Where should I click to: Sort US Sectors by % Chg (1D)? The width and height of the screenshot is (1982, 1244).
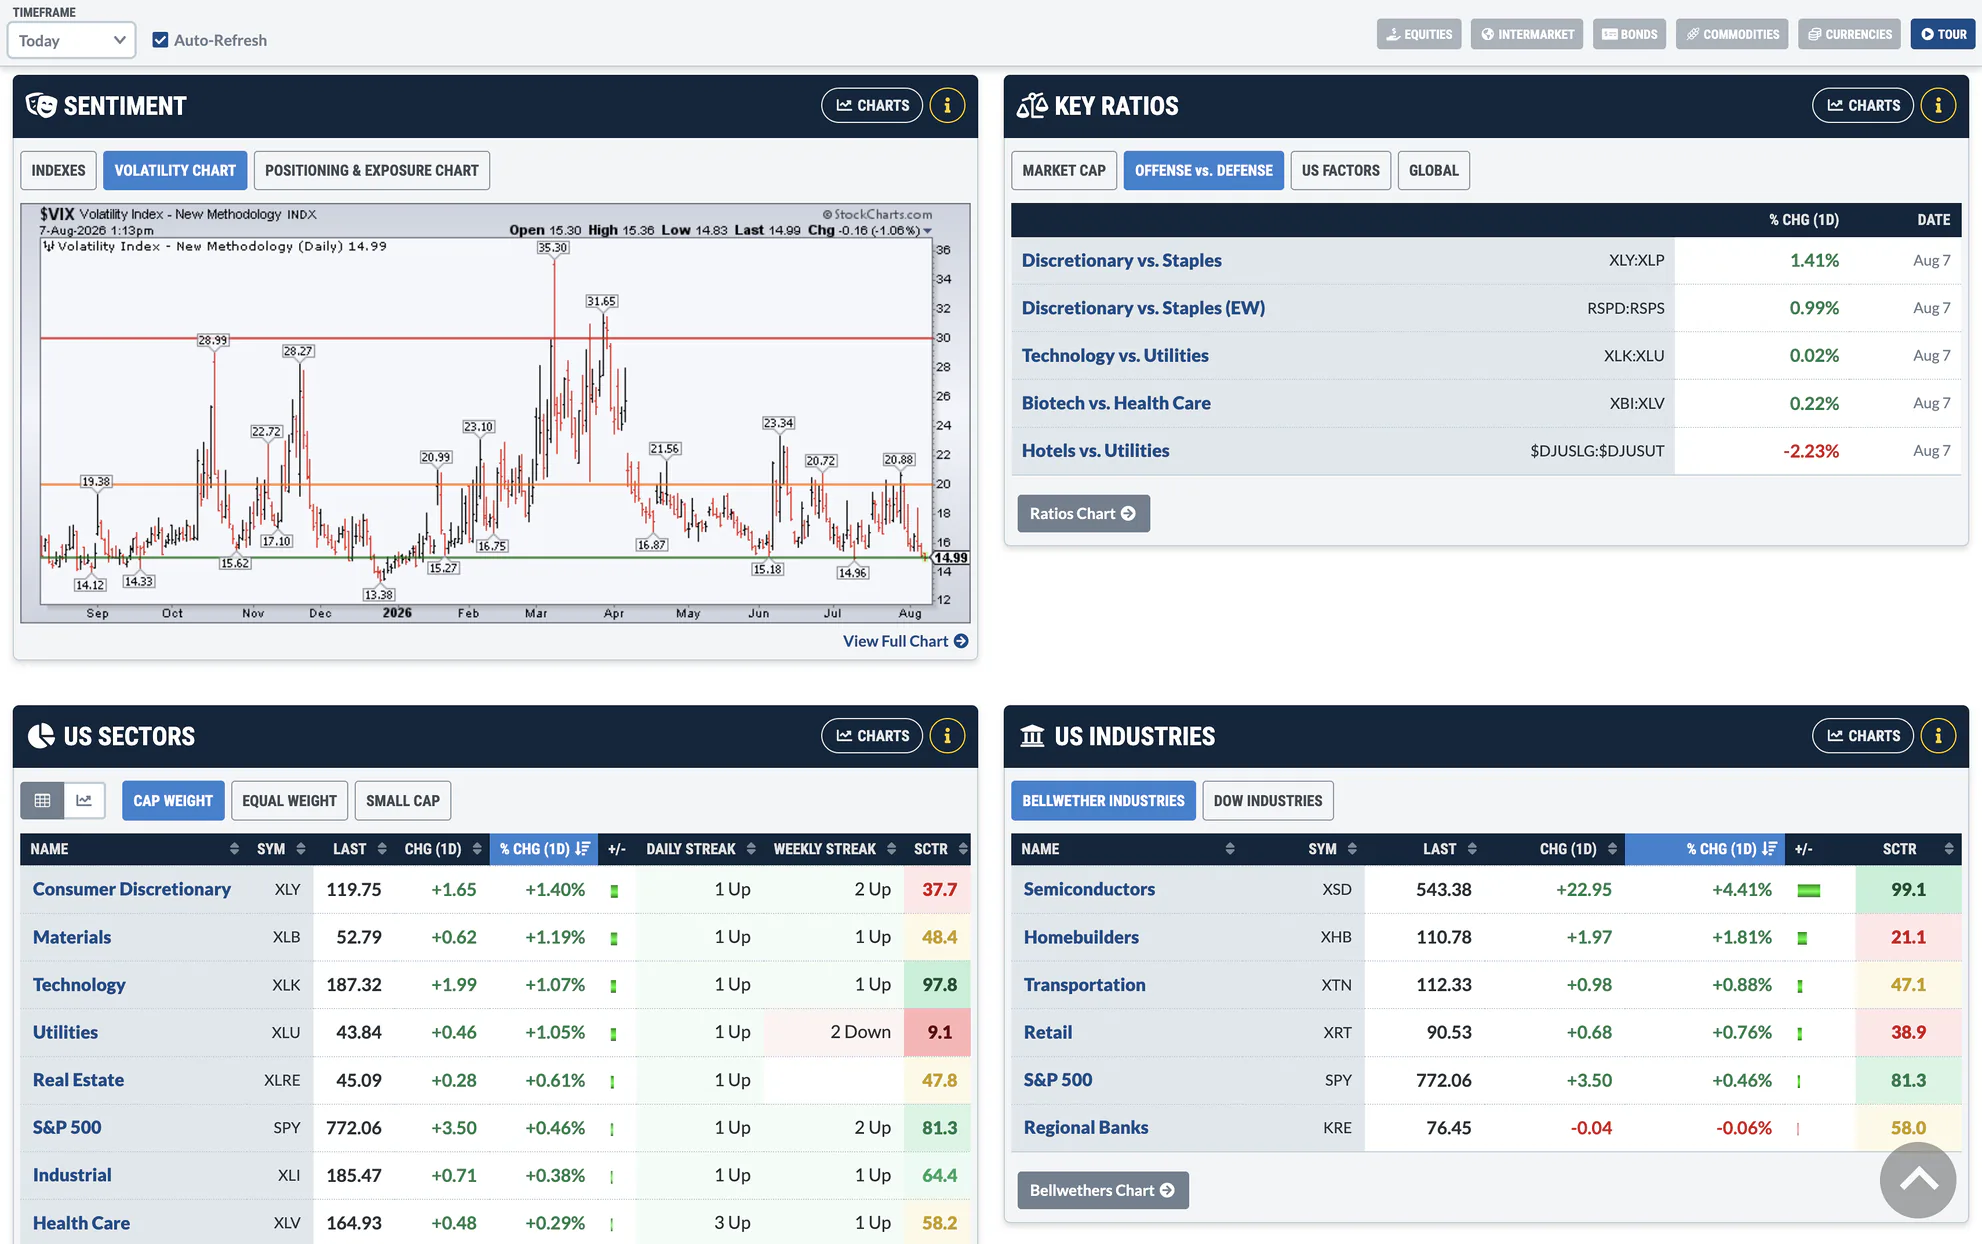coord(544,849)
